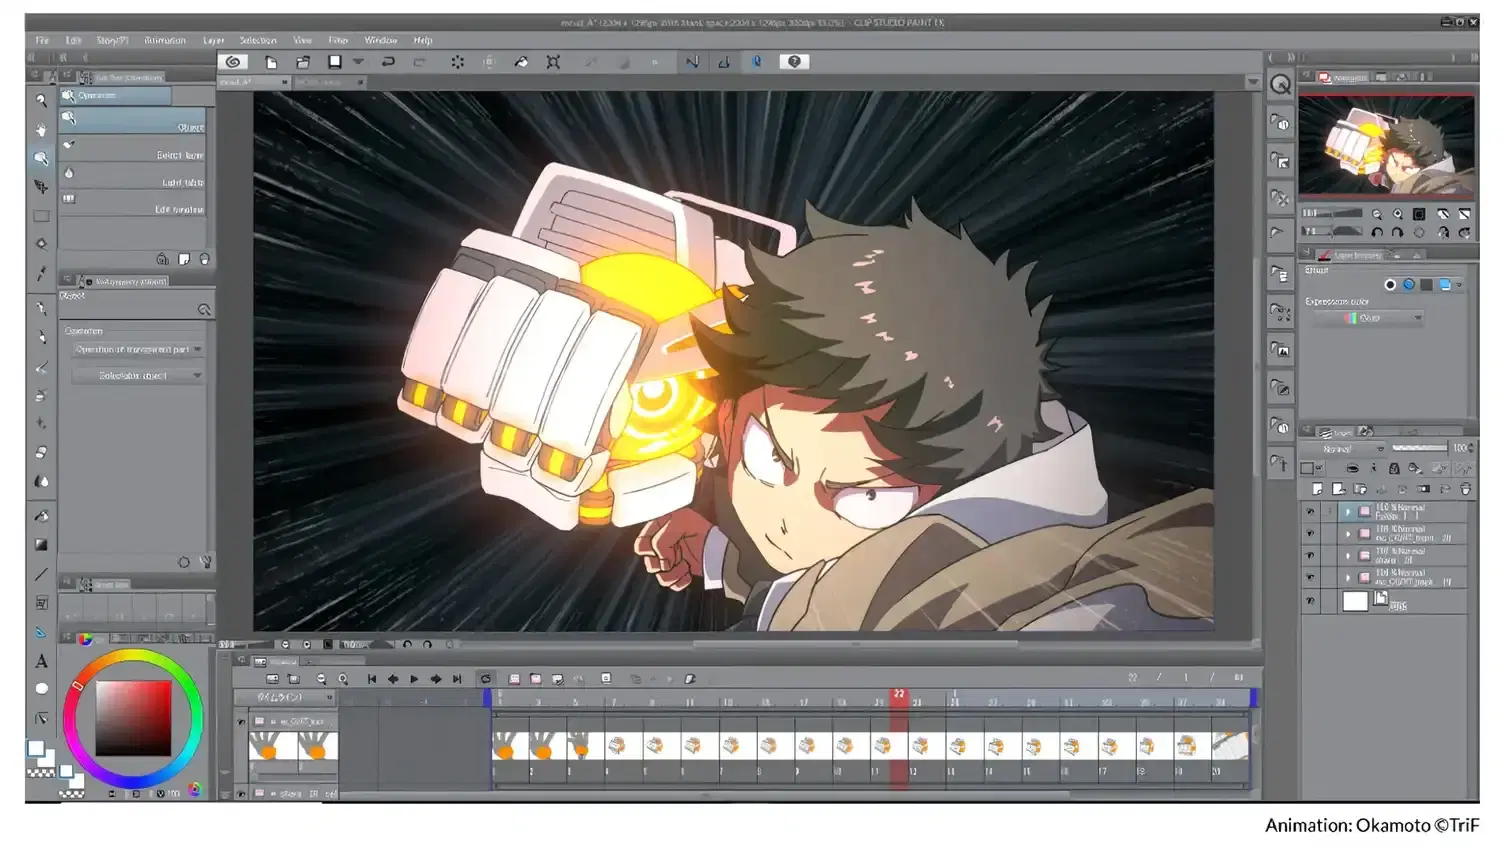Toggle visibility of the bottom paper layer
1504x846 pixels.
[1310, 601]
